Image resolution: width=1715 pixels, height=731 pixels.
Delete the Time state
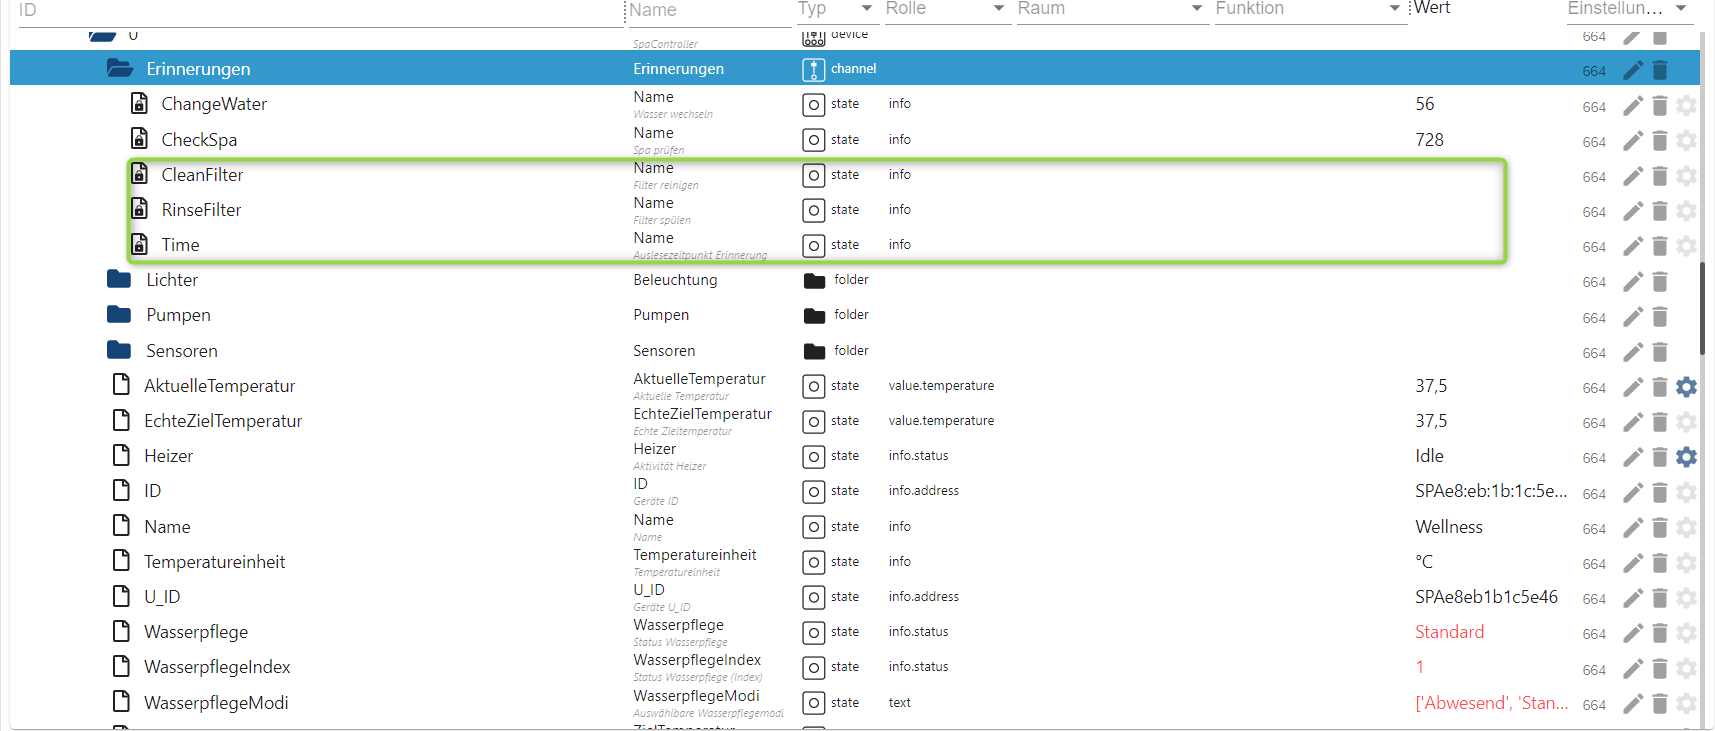1660,246
